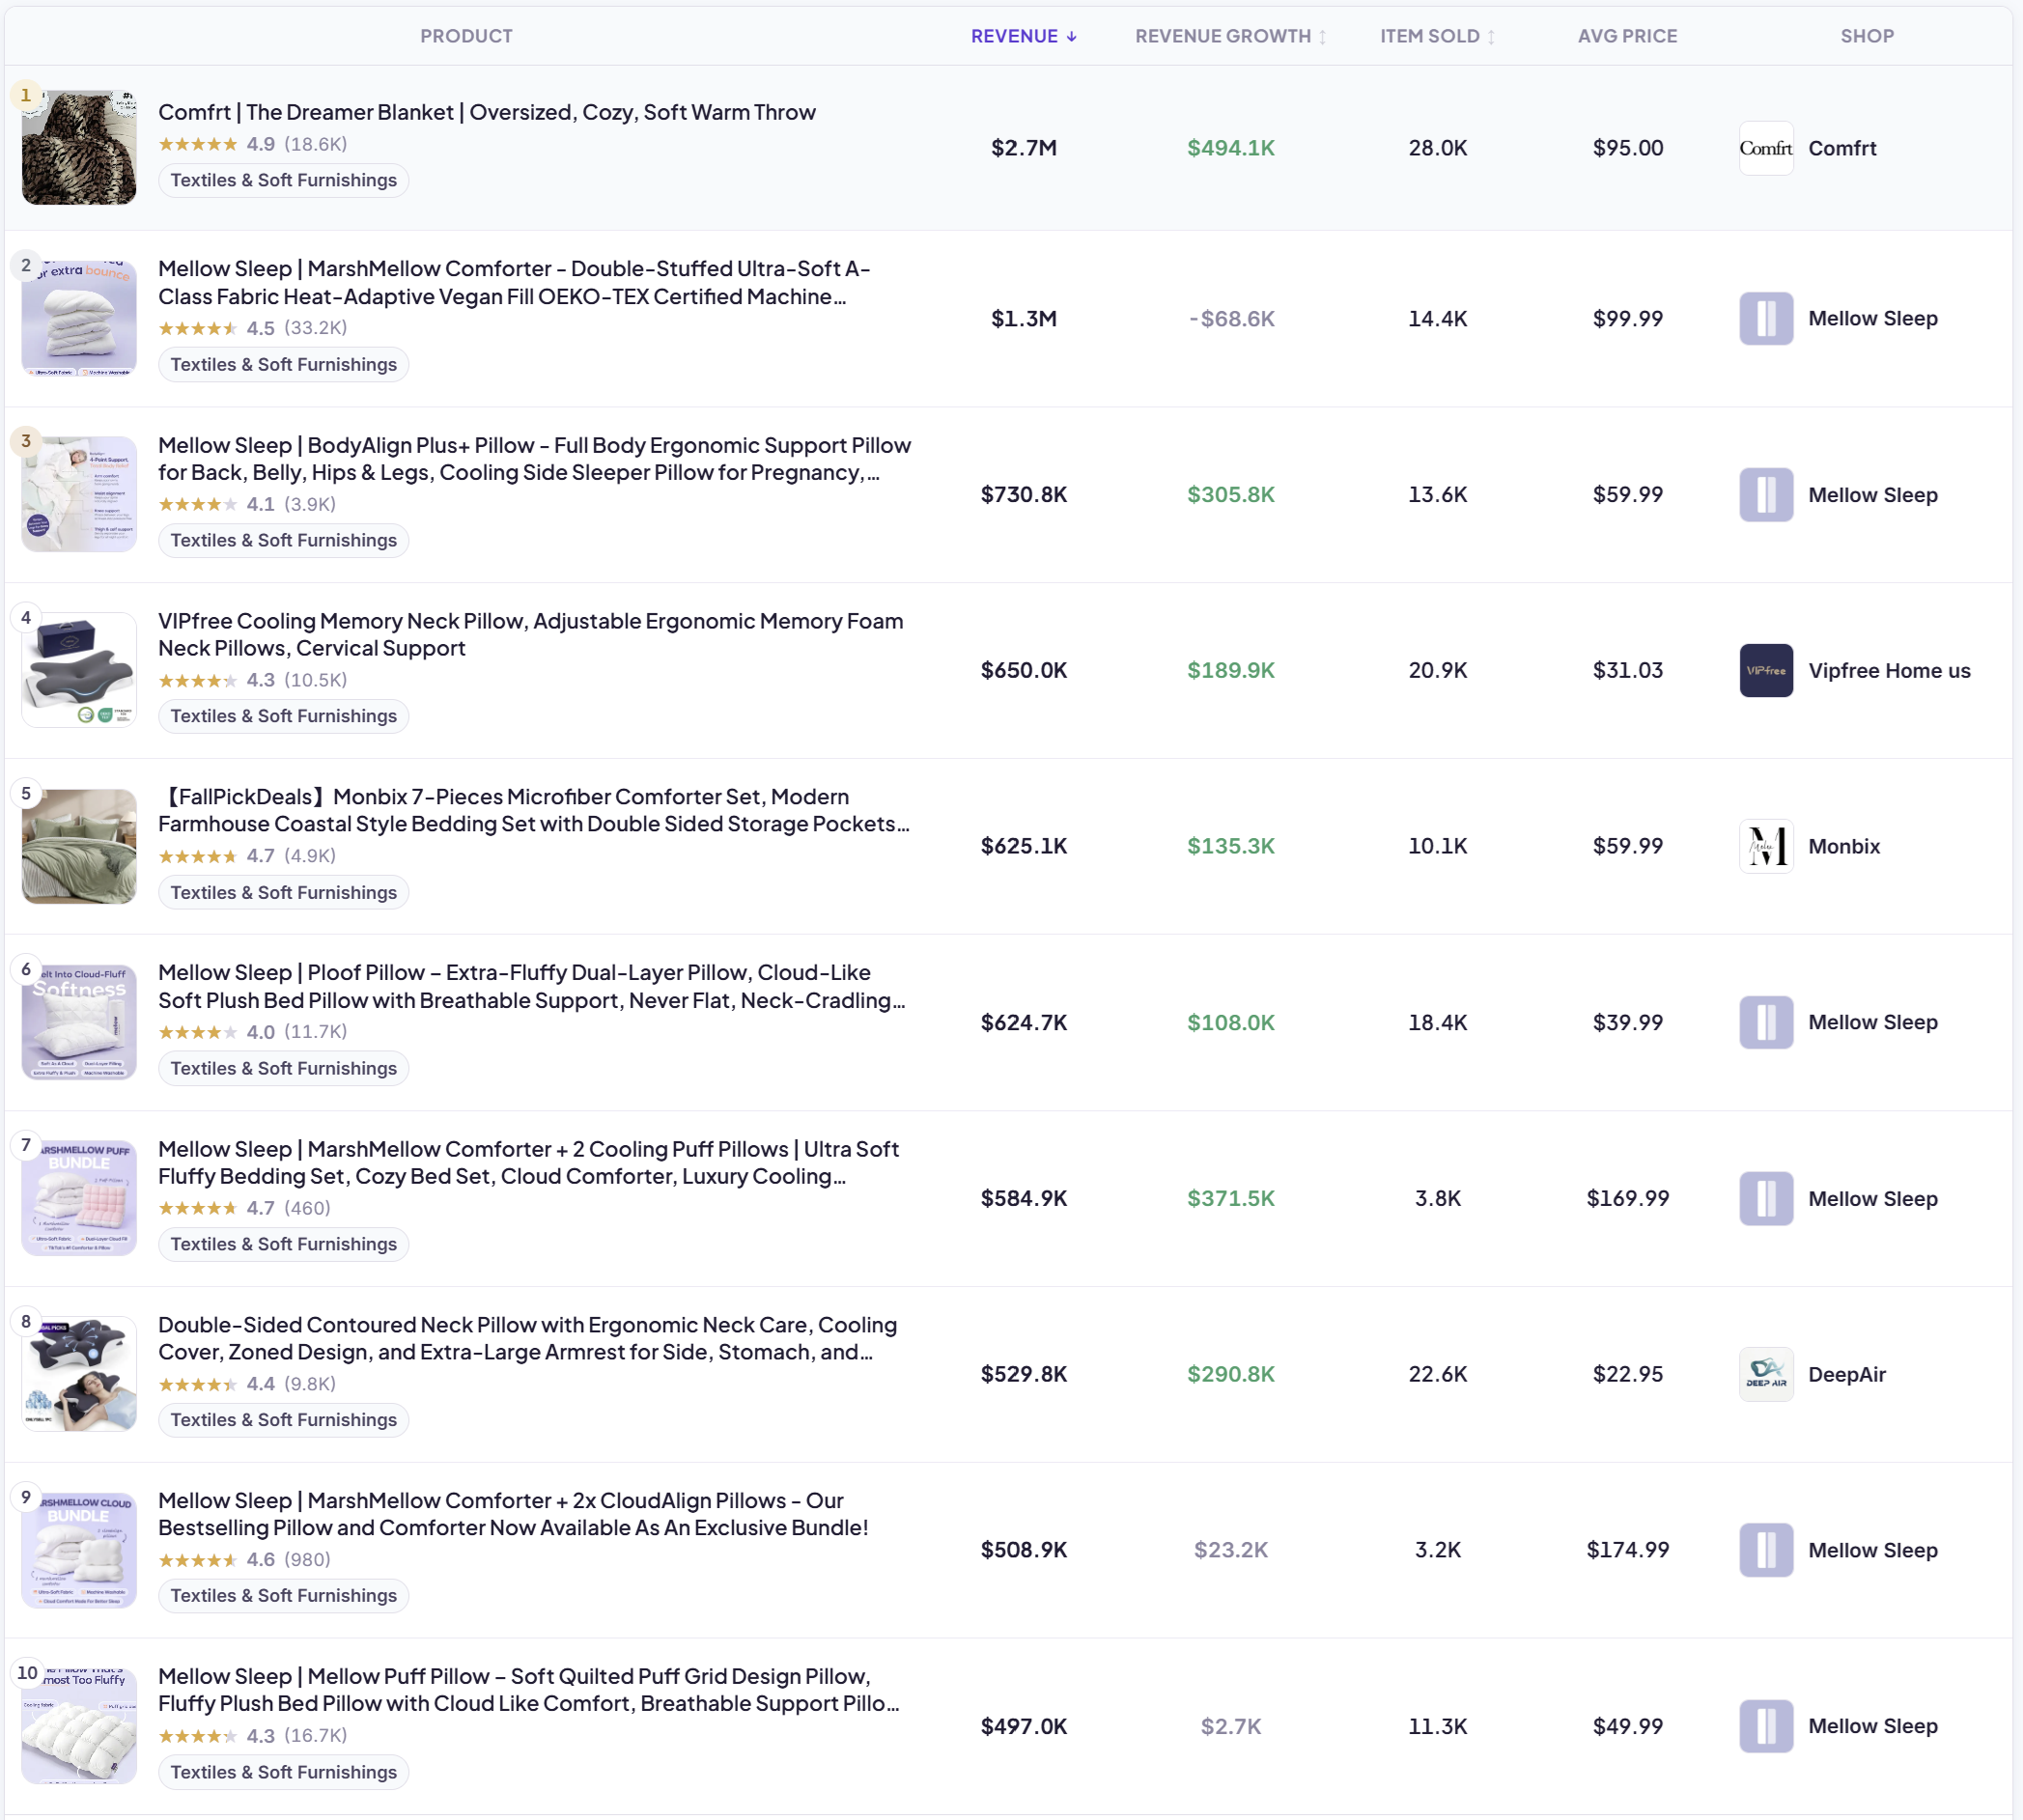The height and width of the screenshot is (1820, 2023).
Task: Click Mellow Sleep logo in Cooling Puff Pillows bundle row
Action: tap(1765, 1198)
